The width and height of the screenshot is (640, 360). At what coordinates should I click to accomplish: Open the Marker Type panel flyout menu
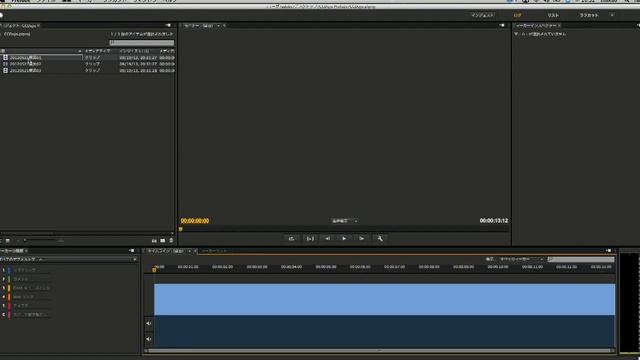[x=132, y=251]
